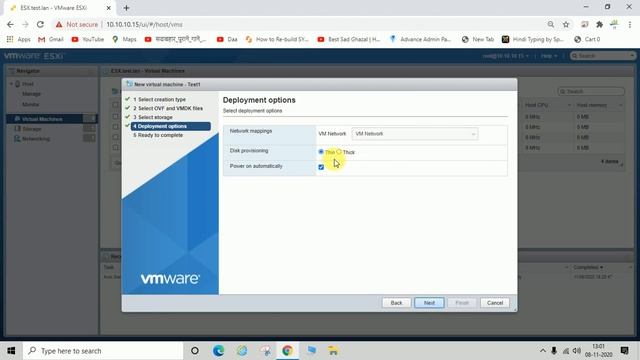Click the microphone tray icon

coord(554,351)
